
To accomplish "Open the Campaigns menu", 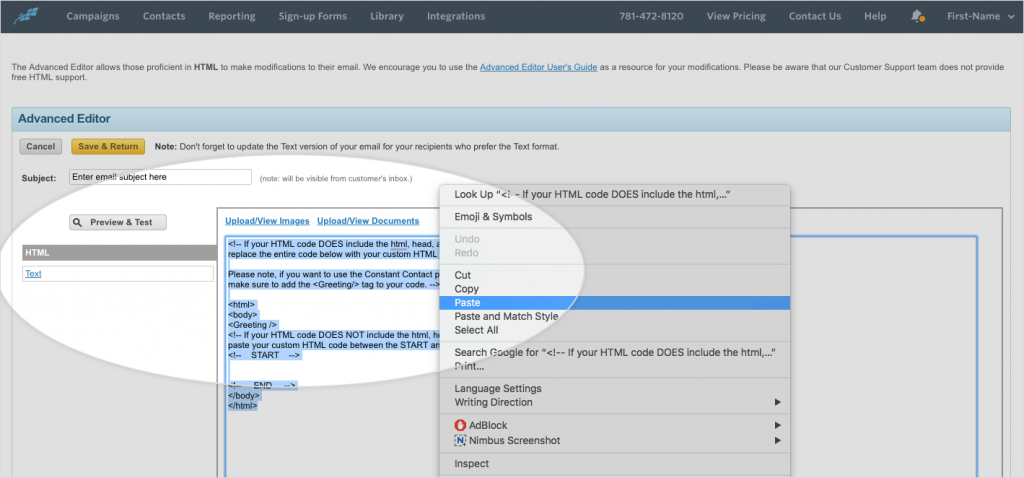I will coord(93,16).
